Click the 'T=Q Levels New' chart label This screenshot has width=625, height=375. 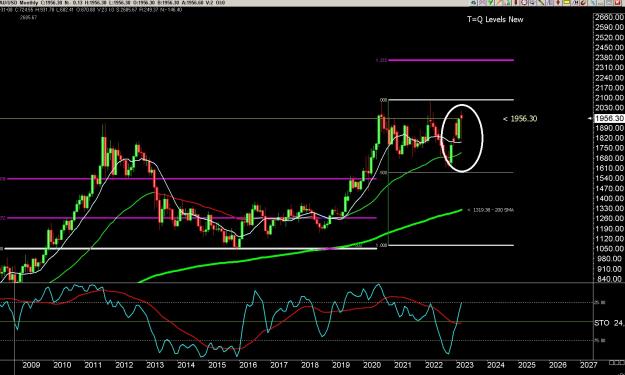pos(495,19)
